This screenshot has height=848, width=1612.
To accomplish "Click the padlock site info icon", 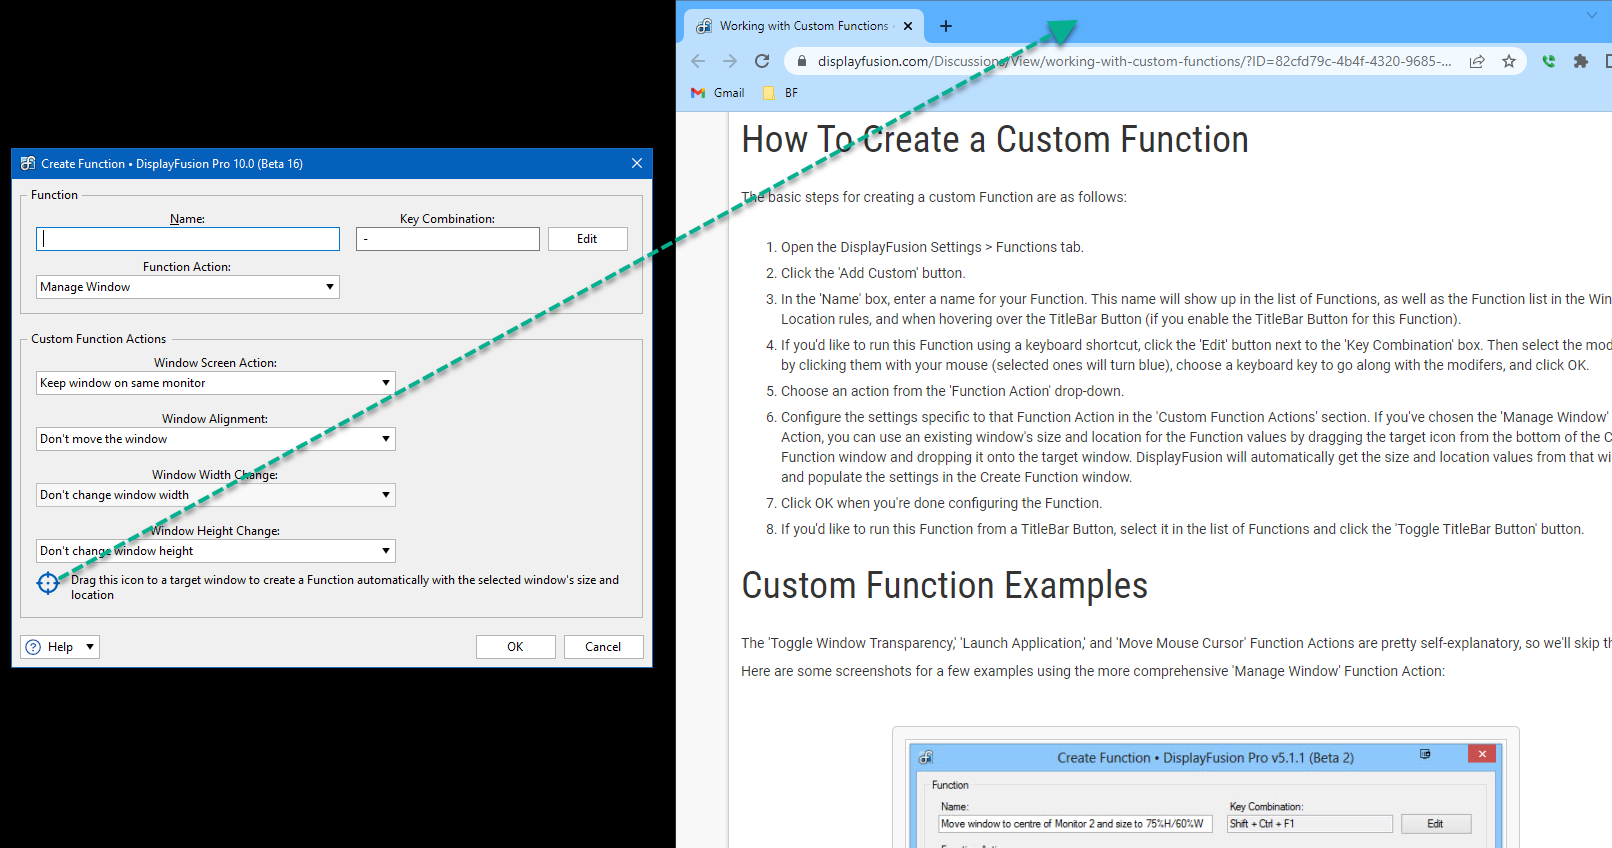I will (801, 61).
